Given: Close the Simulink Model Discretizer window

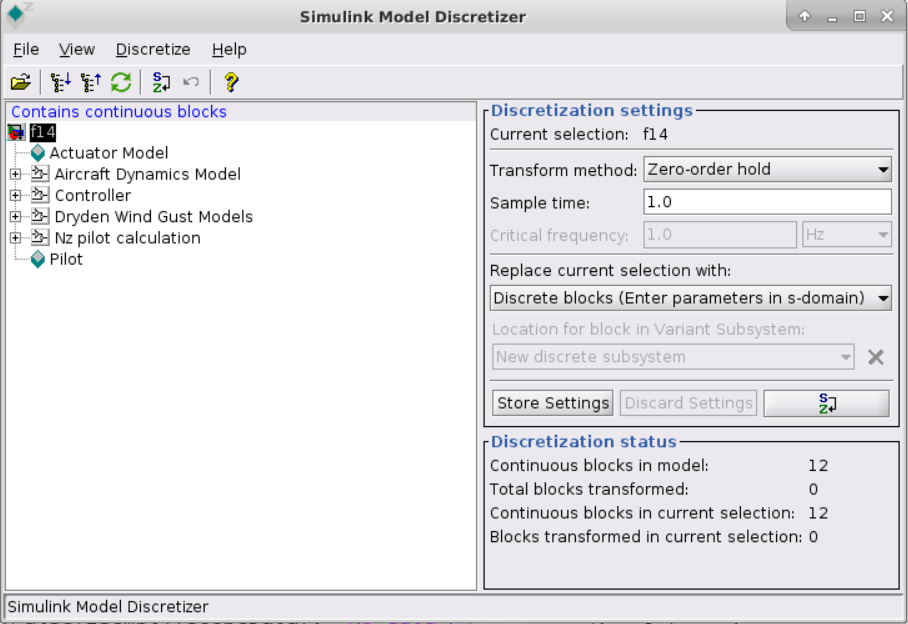Looking at the screenshot, I should tap(887, 16).
